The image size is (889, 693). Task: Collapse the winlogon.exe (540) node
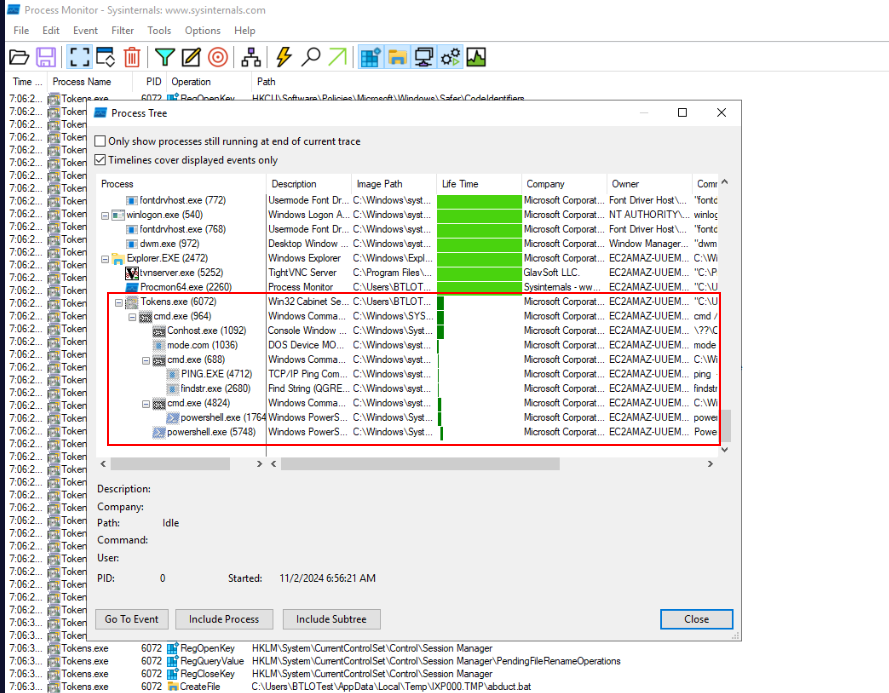point(105,215)
